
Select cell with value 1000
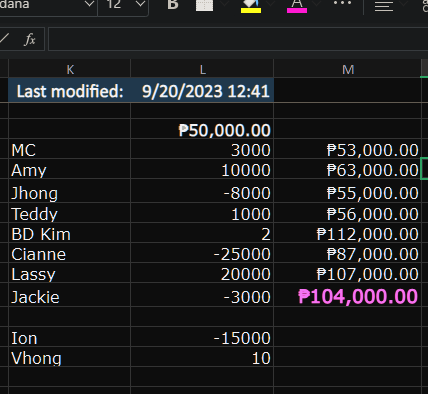point(202,213)
